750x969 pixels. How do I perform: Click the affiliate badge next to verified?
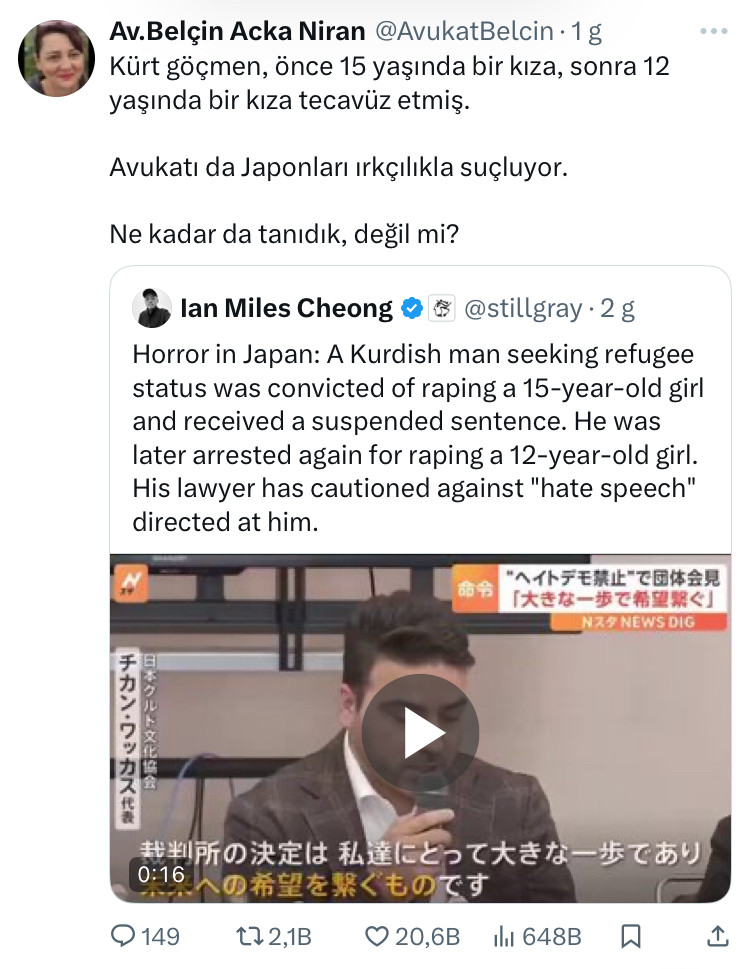[442, 308]
